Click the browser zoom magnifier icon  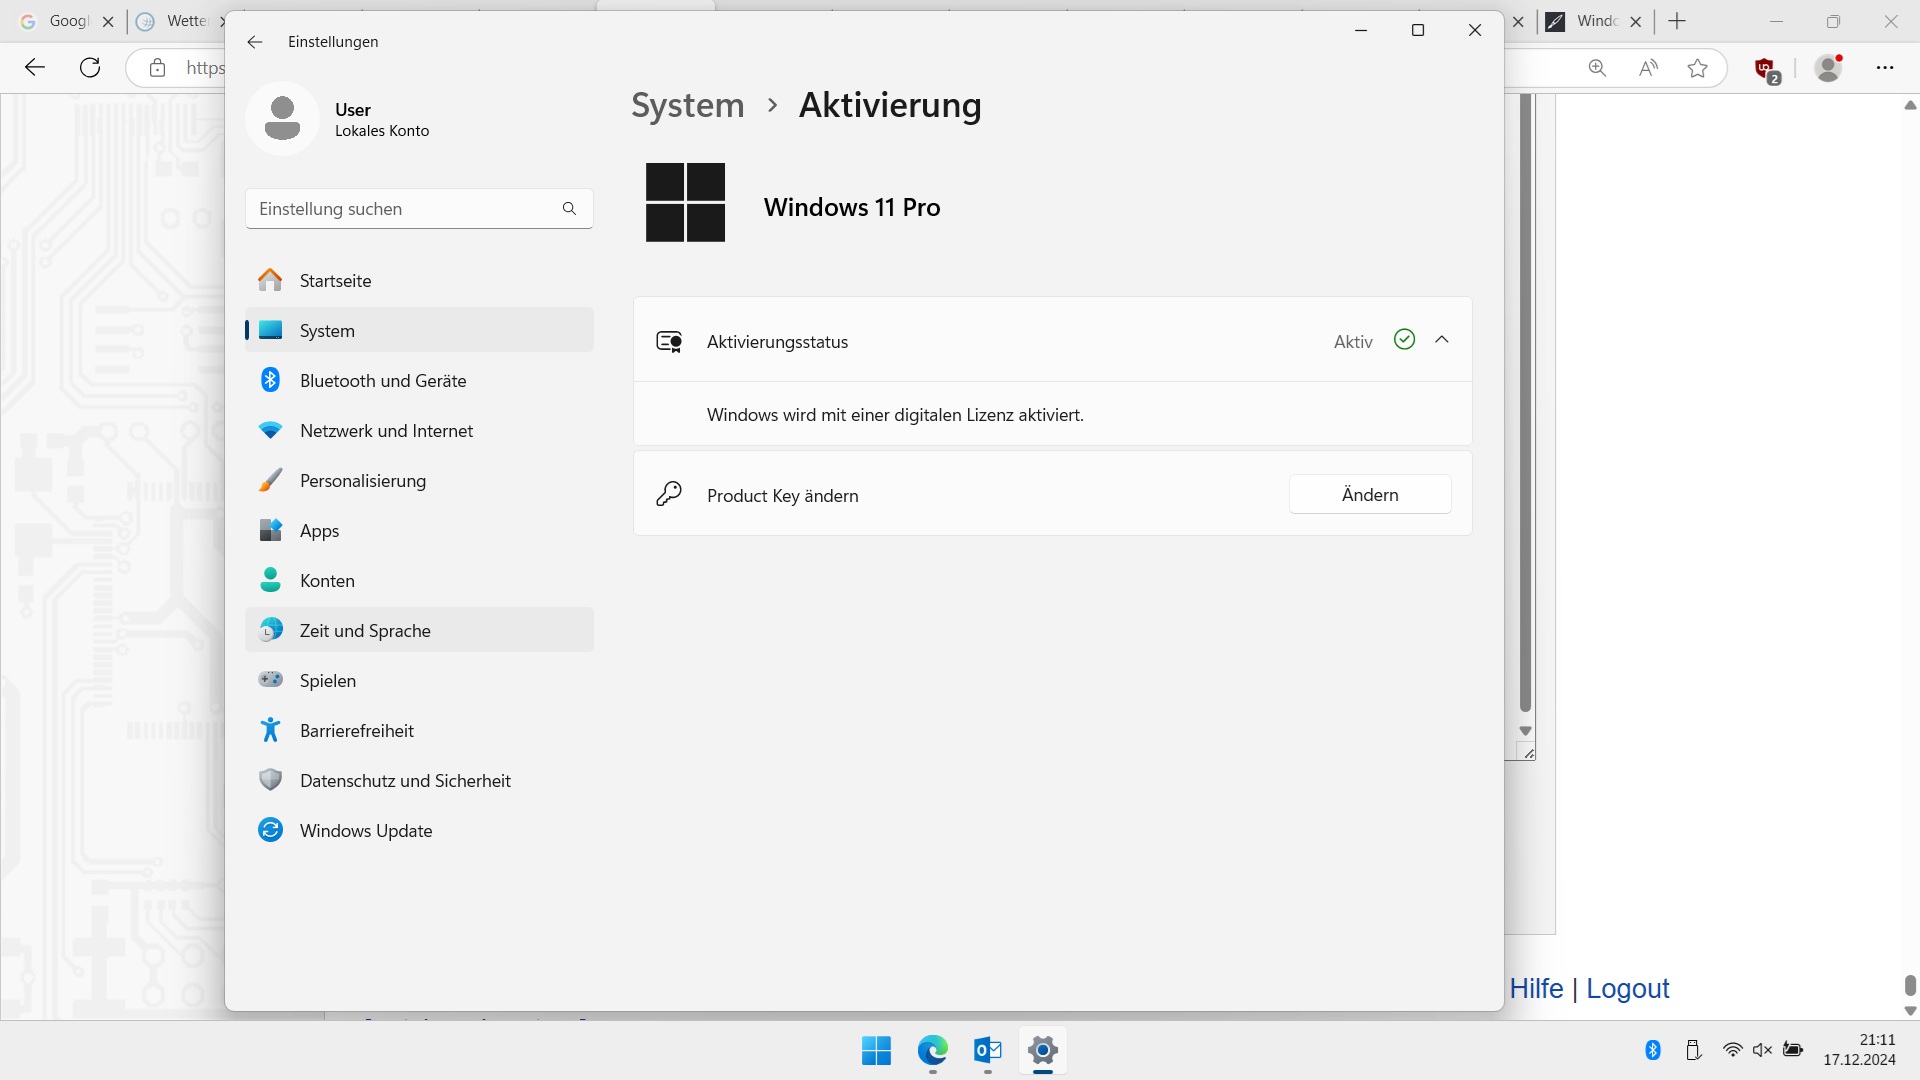(1597, 68)
